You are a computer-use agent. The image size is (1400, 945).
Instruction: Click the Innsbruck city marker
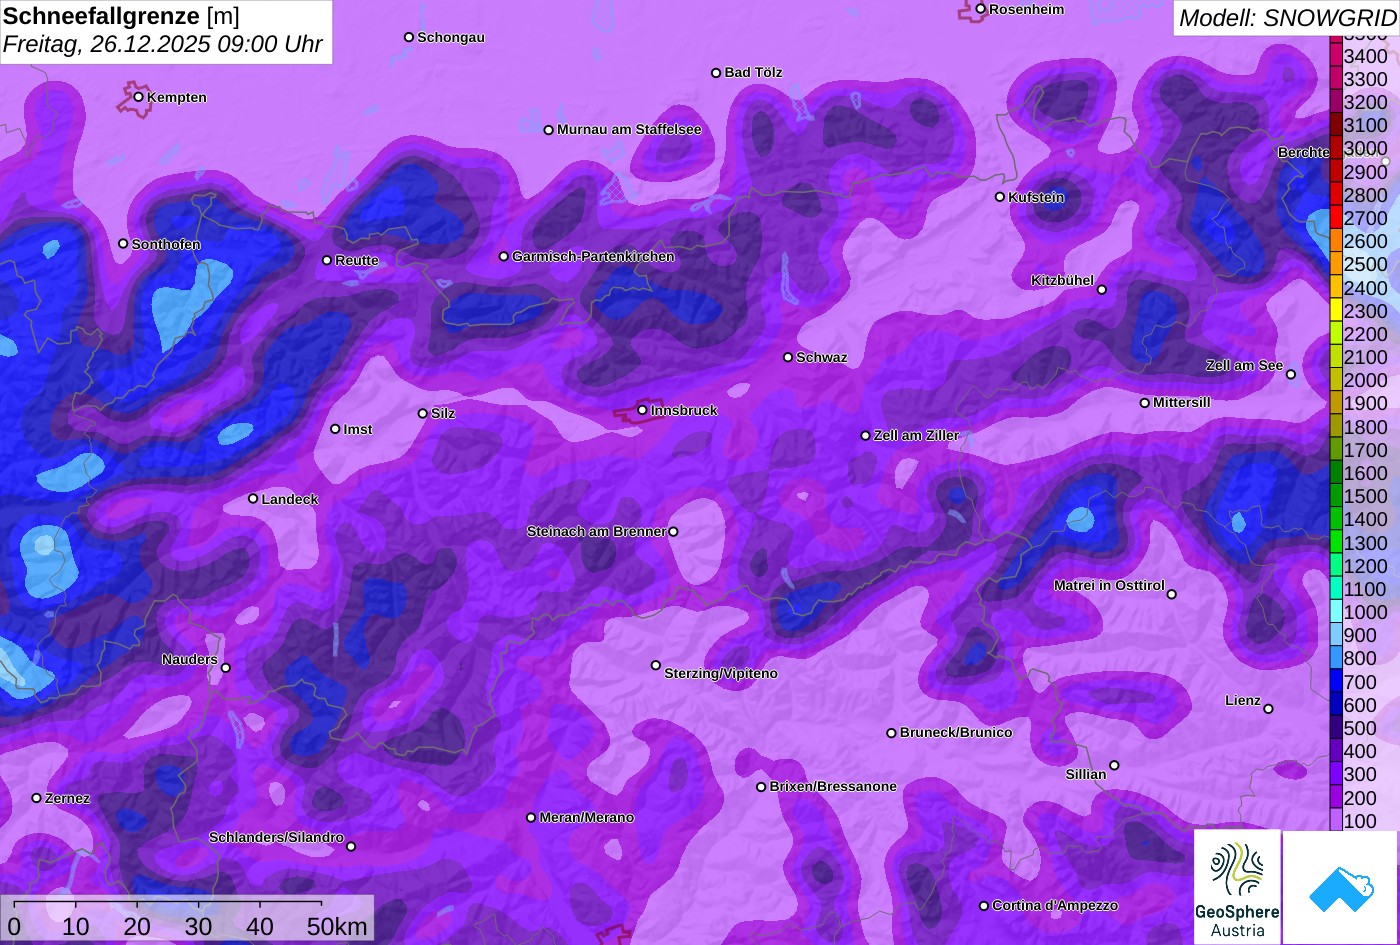(x=642, y=410)
